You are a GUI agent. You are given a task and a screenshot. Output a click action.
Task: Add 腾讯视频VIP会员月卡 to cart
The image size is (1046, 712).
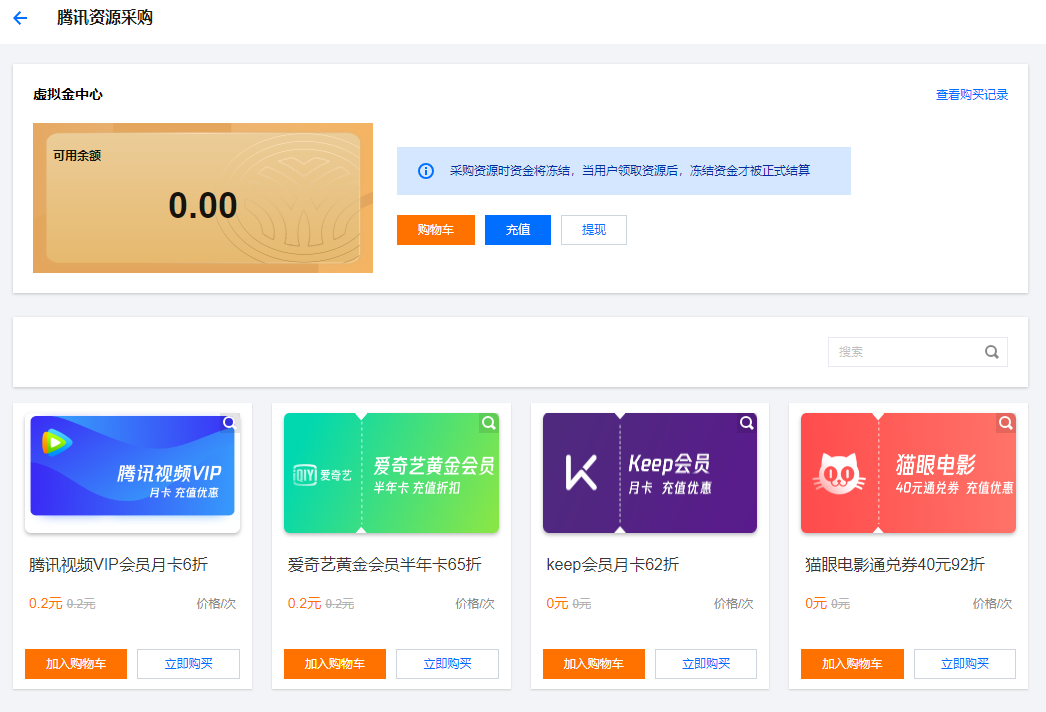76,664
